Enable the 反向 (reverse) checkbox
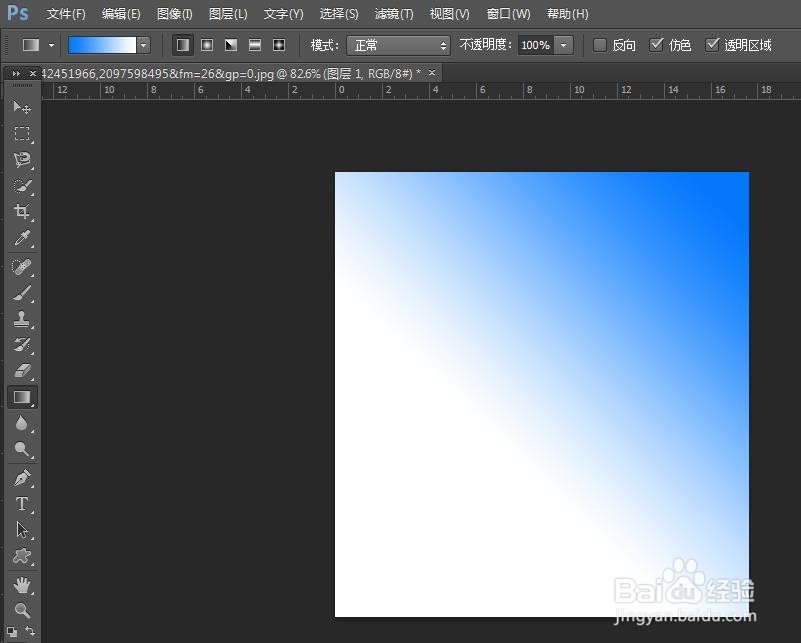This screenshot has height=643, width=801. click(x=600, y=45)
